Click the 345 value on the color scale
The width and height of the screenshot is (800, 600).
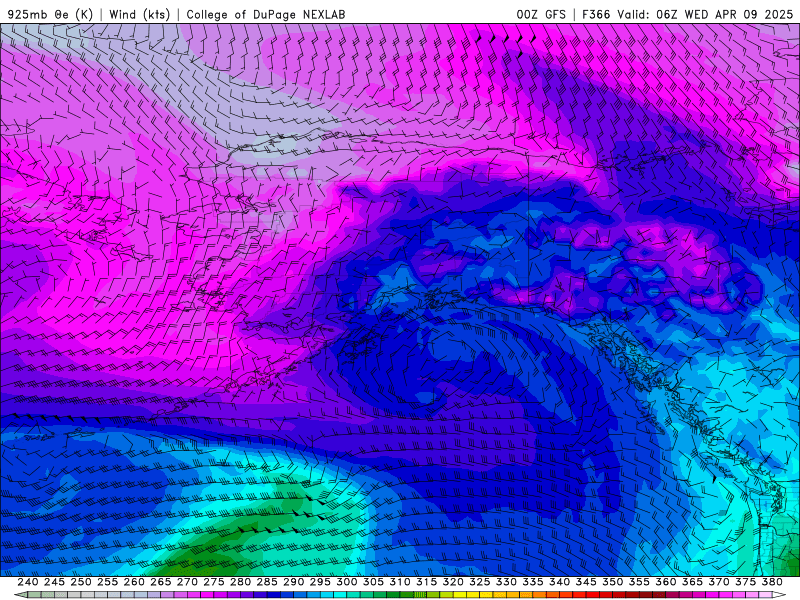click(x=586, y=582)
